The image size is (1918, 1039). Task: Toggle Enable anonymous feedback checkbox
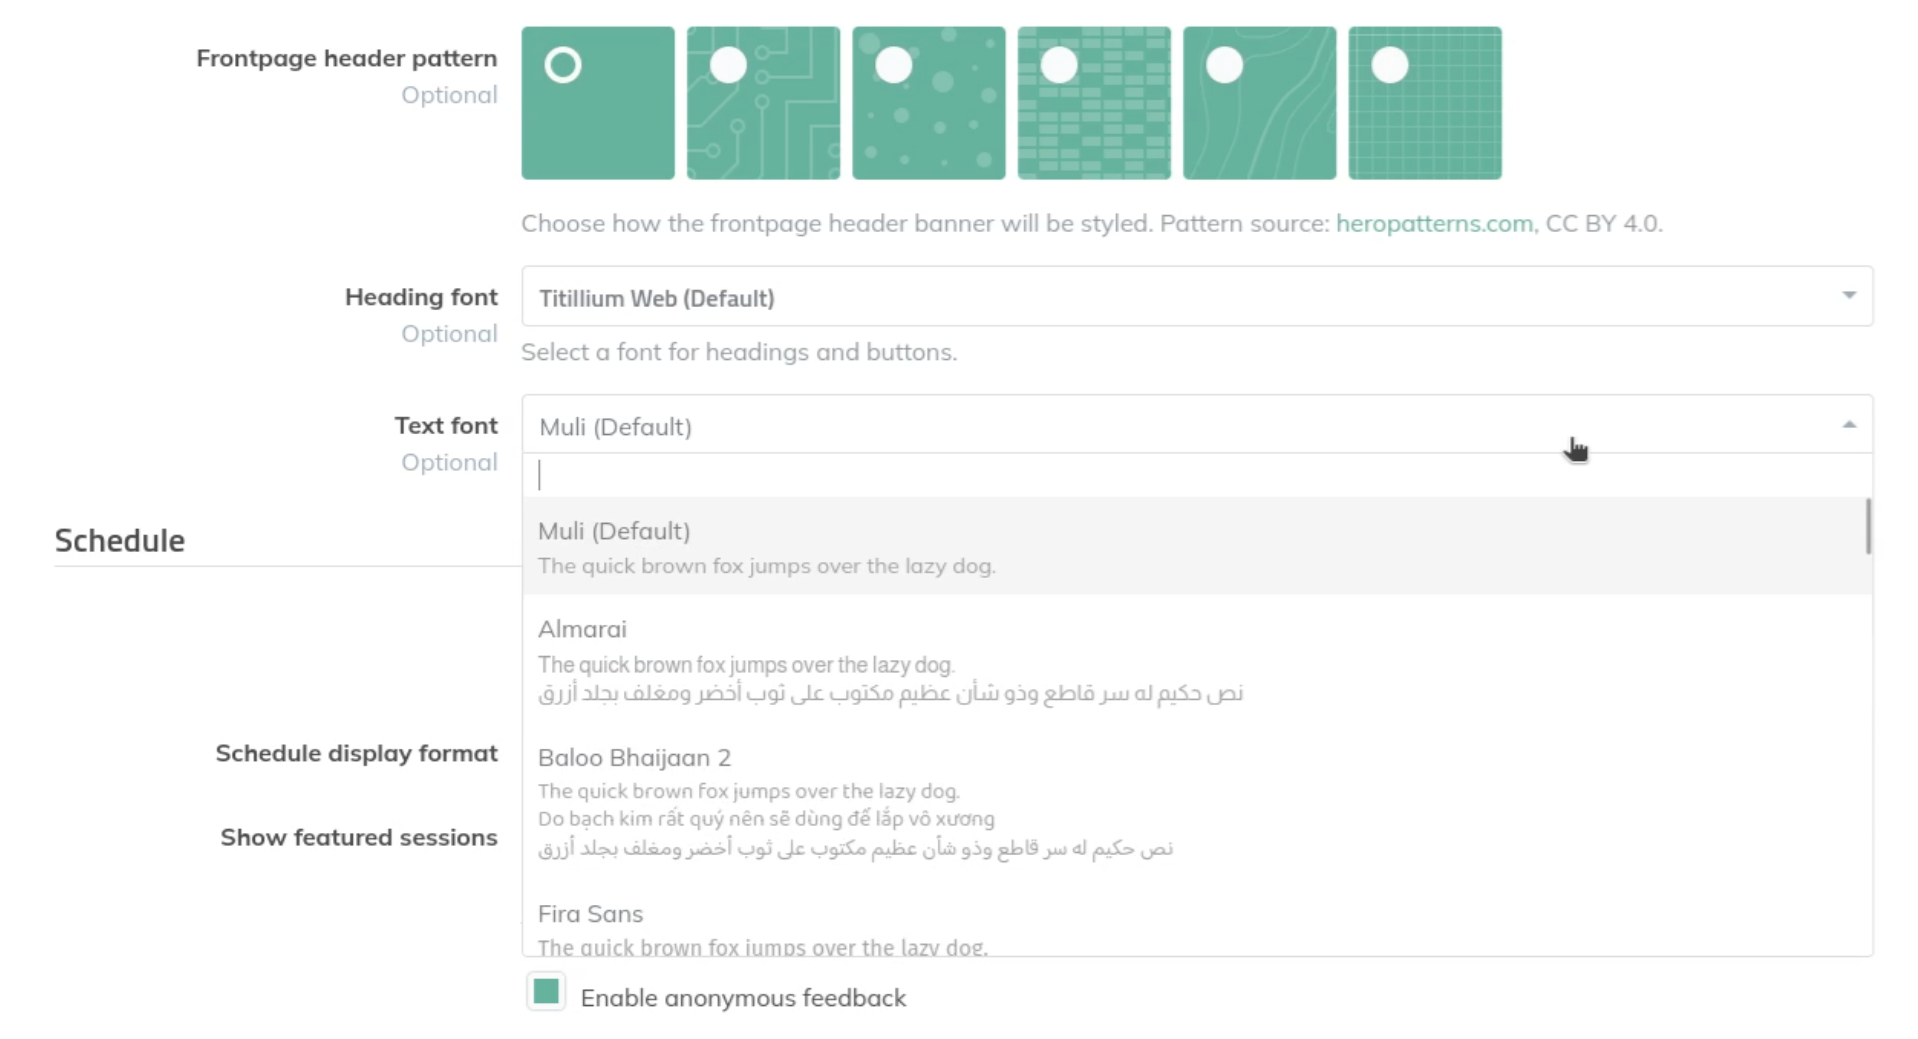tap(546, 992)
